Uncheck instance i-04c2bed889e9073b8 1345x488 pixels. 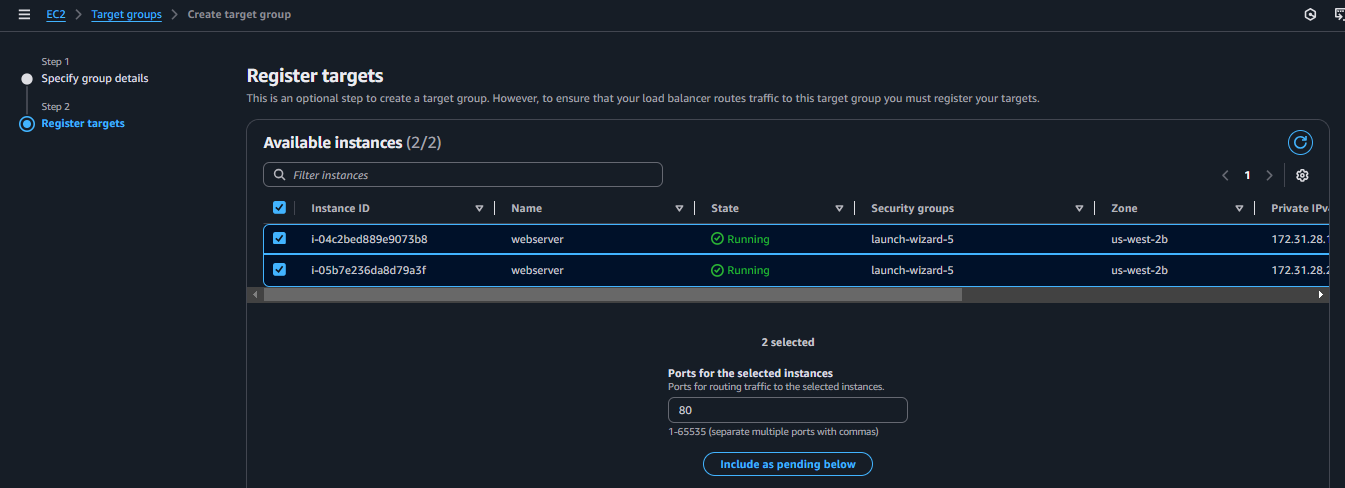point(279,239)
